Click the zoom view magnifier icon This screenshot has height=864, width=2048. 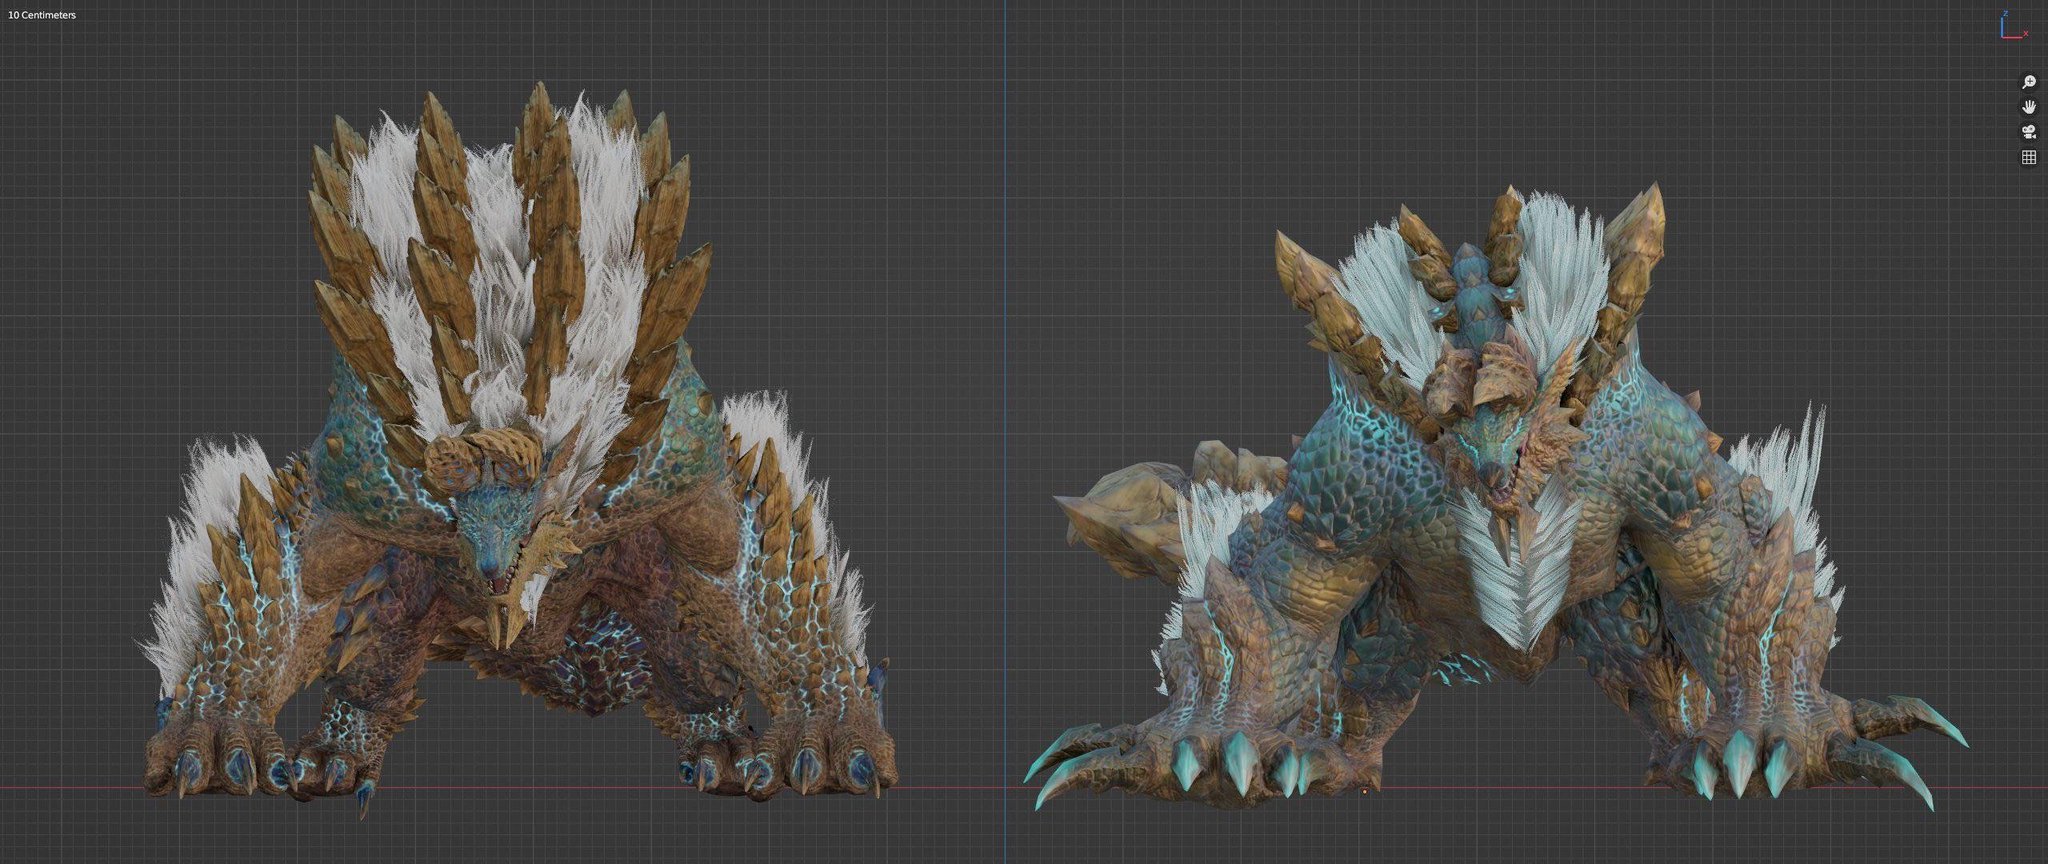coord(2029,82)
